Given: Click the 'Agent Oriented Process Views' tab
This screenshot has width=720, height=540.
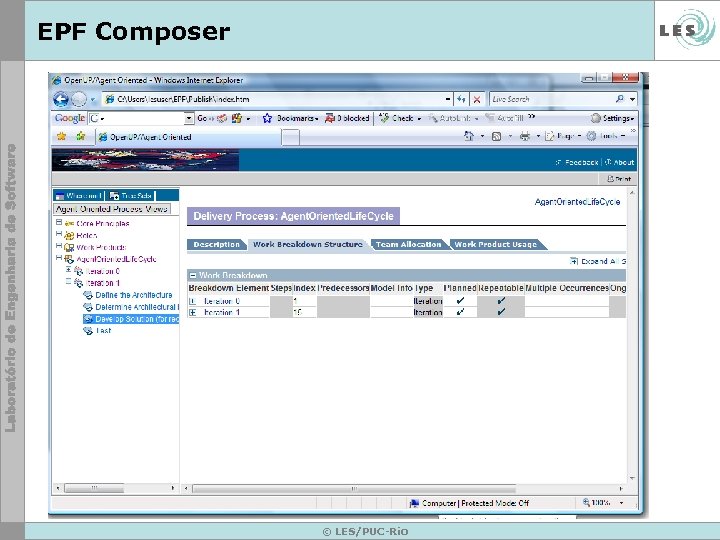Looking at the screenshot, I should tap(112, 209).
